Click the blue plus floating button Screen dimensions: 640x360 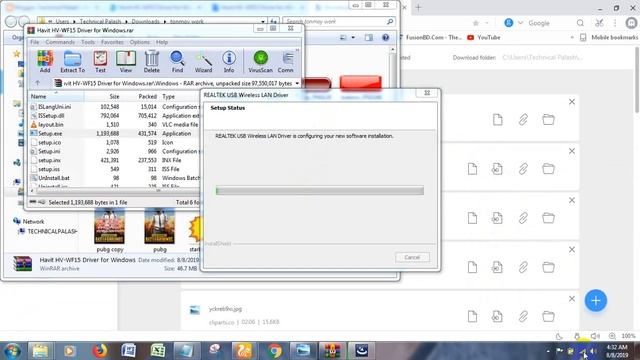[x=596, y=301]
